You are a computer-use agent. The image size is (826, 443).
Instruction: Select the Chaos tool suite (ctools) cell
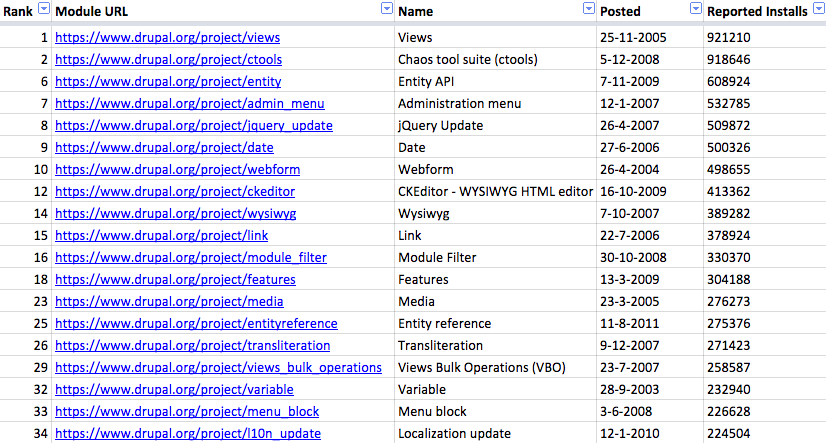(495, 60)
